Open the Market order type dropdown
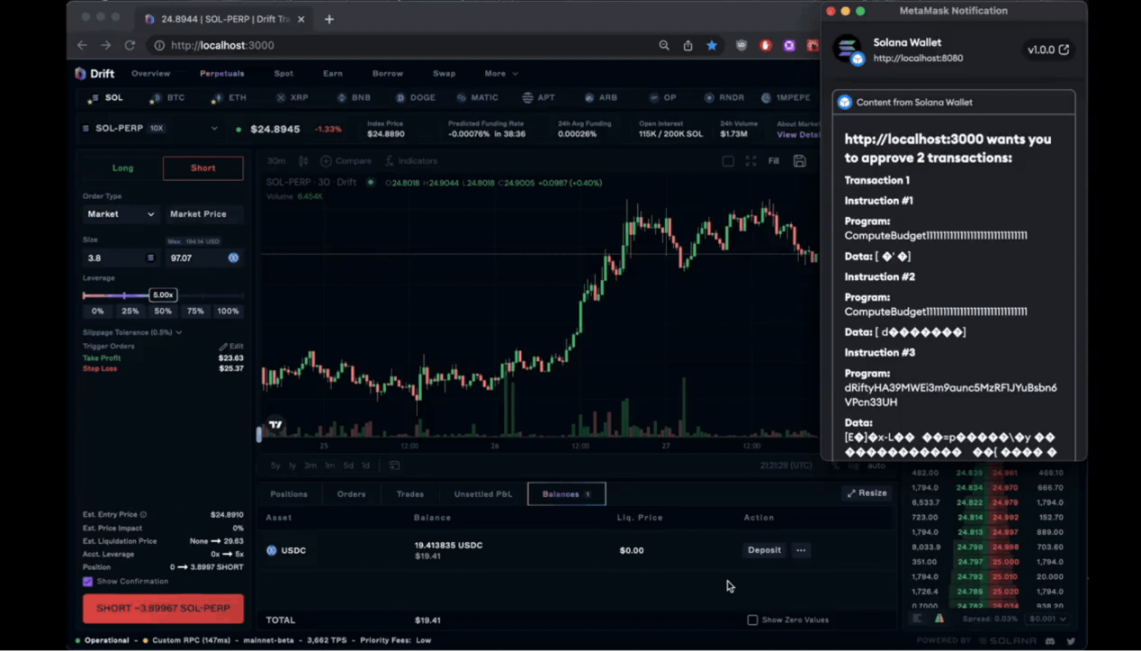 tap(121, 214)
